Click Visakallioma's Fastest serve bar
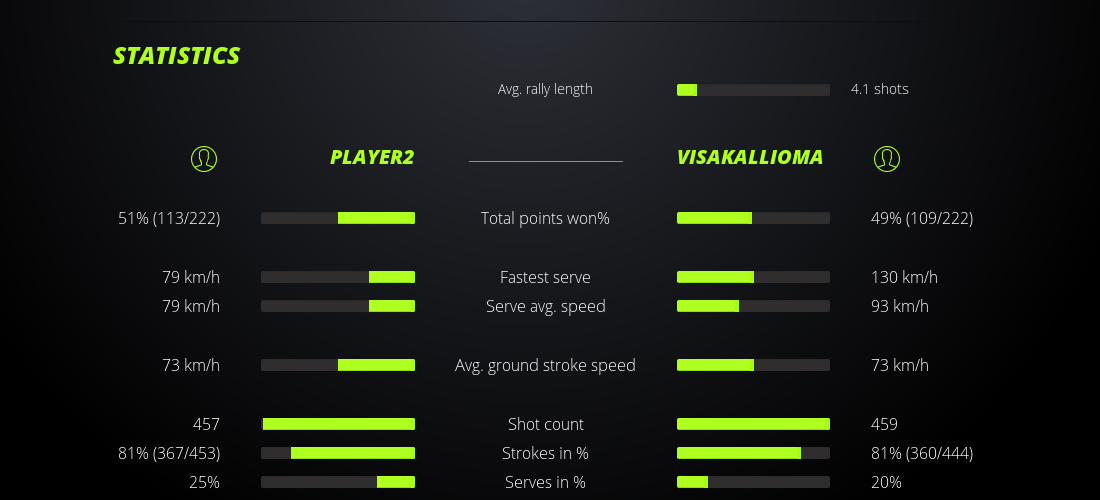 753,277
